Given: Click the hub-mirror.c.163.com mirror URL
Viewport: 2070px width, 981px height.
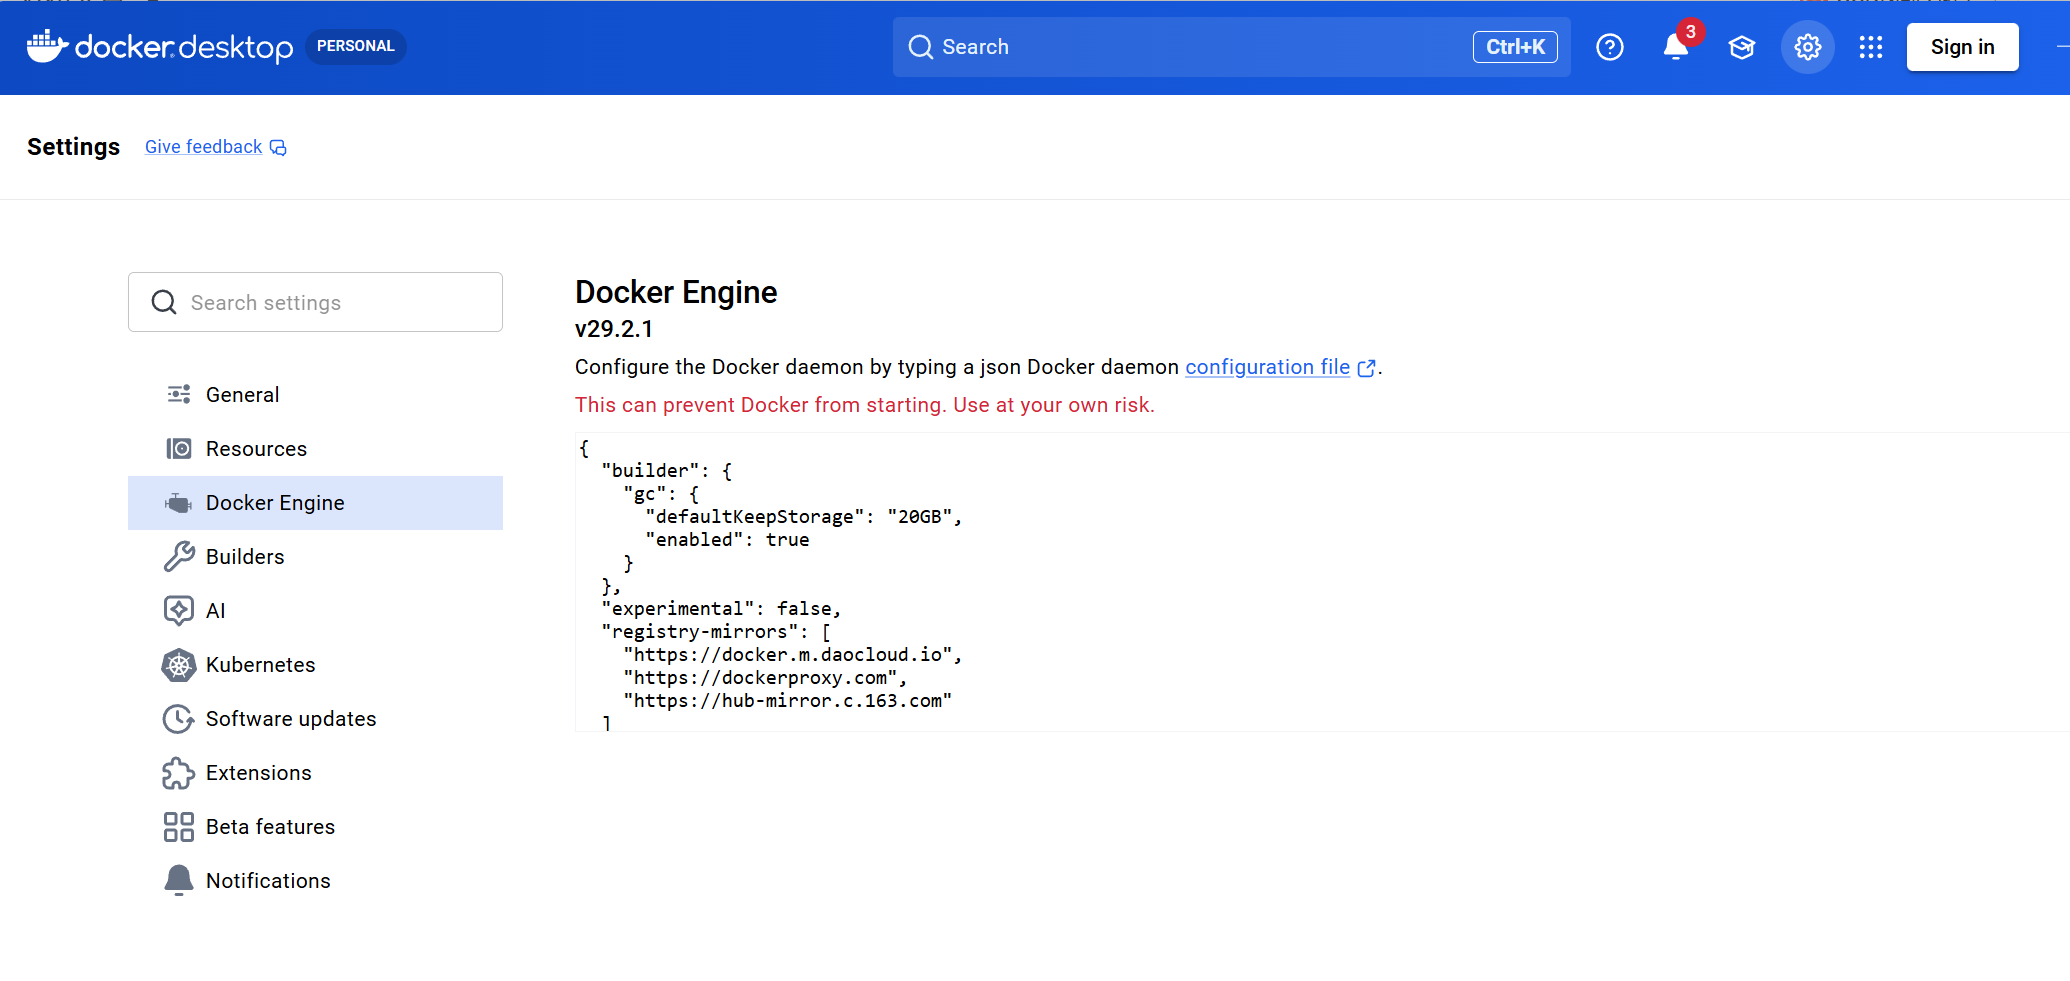Looking at the screenshot, I should 787,701.
